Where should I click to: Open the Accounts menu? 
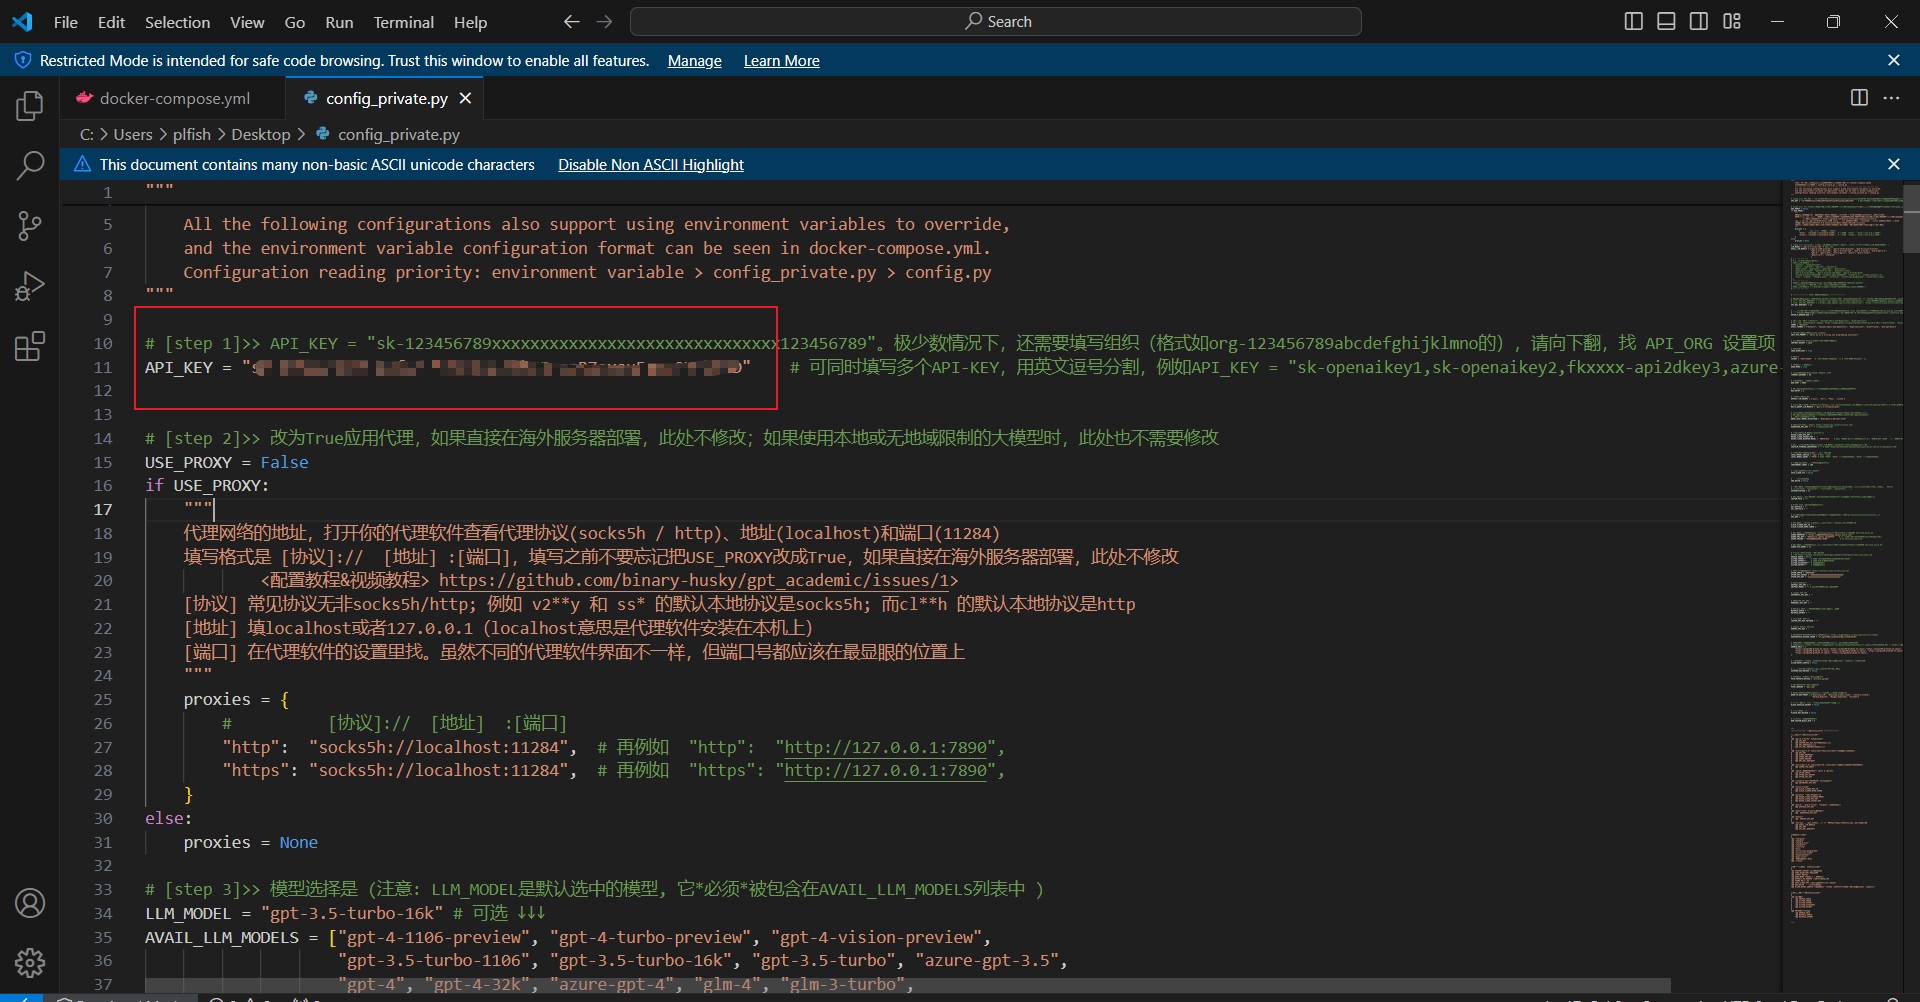click(30, 903)
